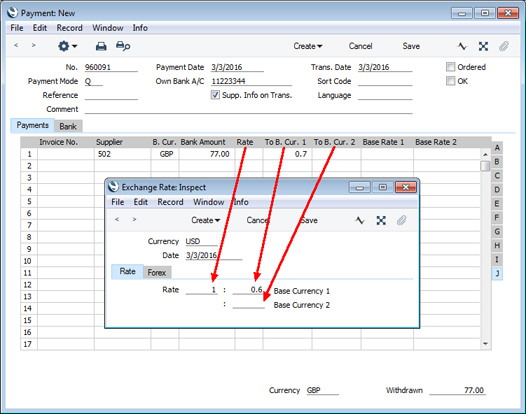
Task: Tick the Ordered checkbox
Action: (x=450, y=67)
